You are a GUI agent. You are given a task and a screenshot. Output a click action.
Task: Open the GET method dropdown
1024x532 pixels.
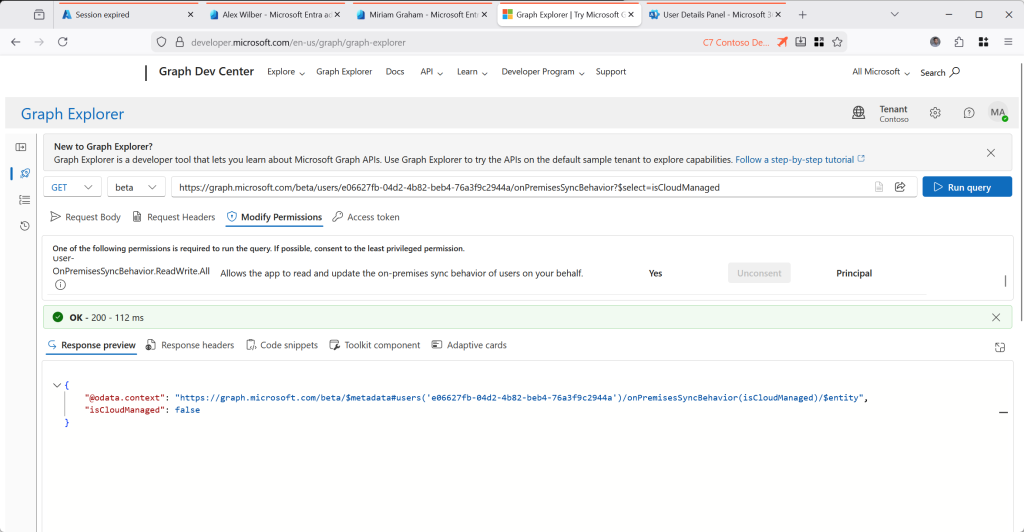pyautogui.click(x=73, y=187)
